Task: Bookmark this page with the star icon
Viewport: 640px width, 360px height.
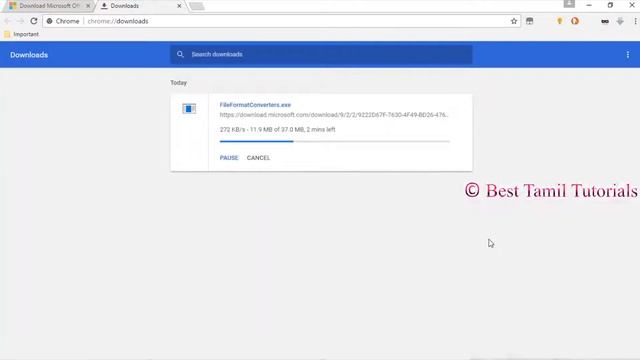Action: 514,21
